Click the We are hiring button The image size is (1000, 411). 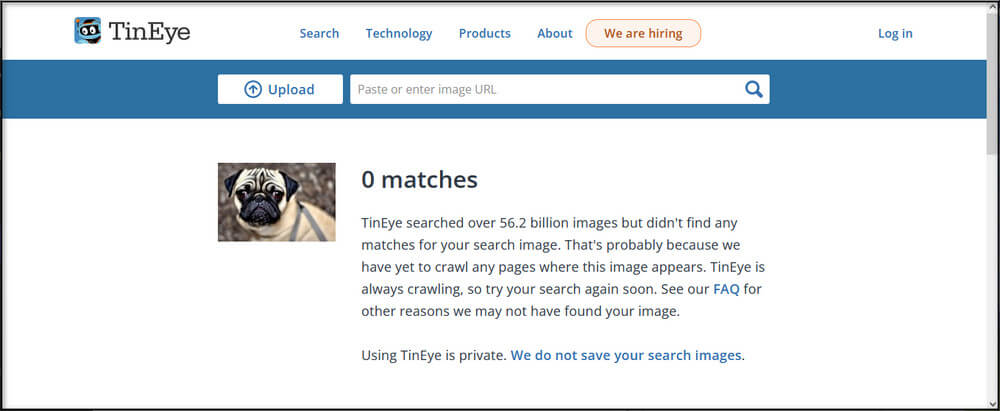click(x=643, y=33)
